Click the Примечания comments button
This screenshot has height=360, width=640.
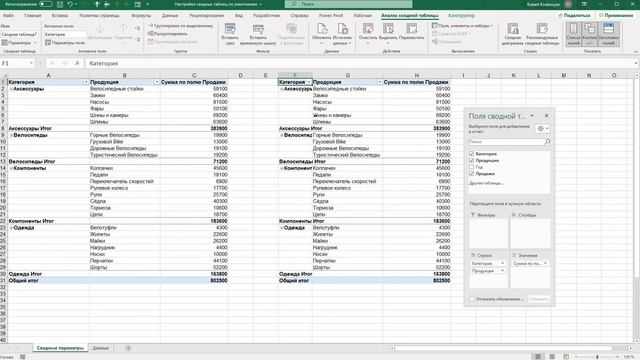[616, 16]
